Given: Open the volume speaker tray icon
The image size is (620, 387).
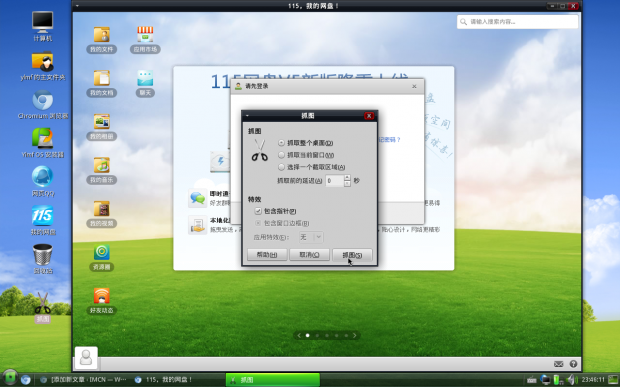Looking at the screenshot, I should click(x=571, y=380).
